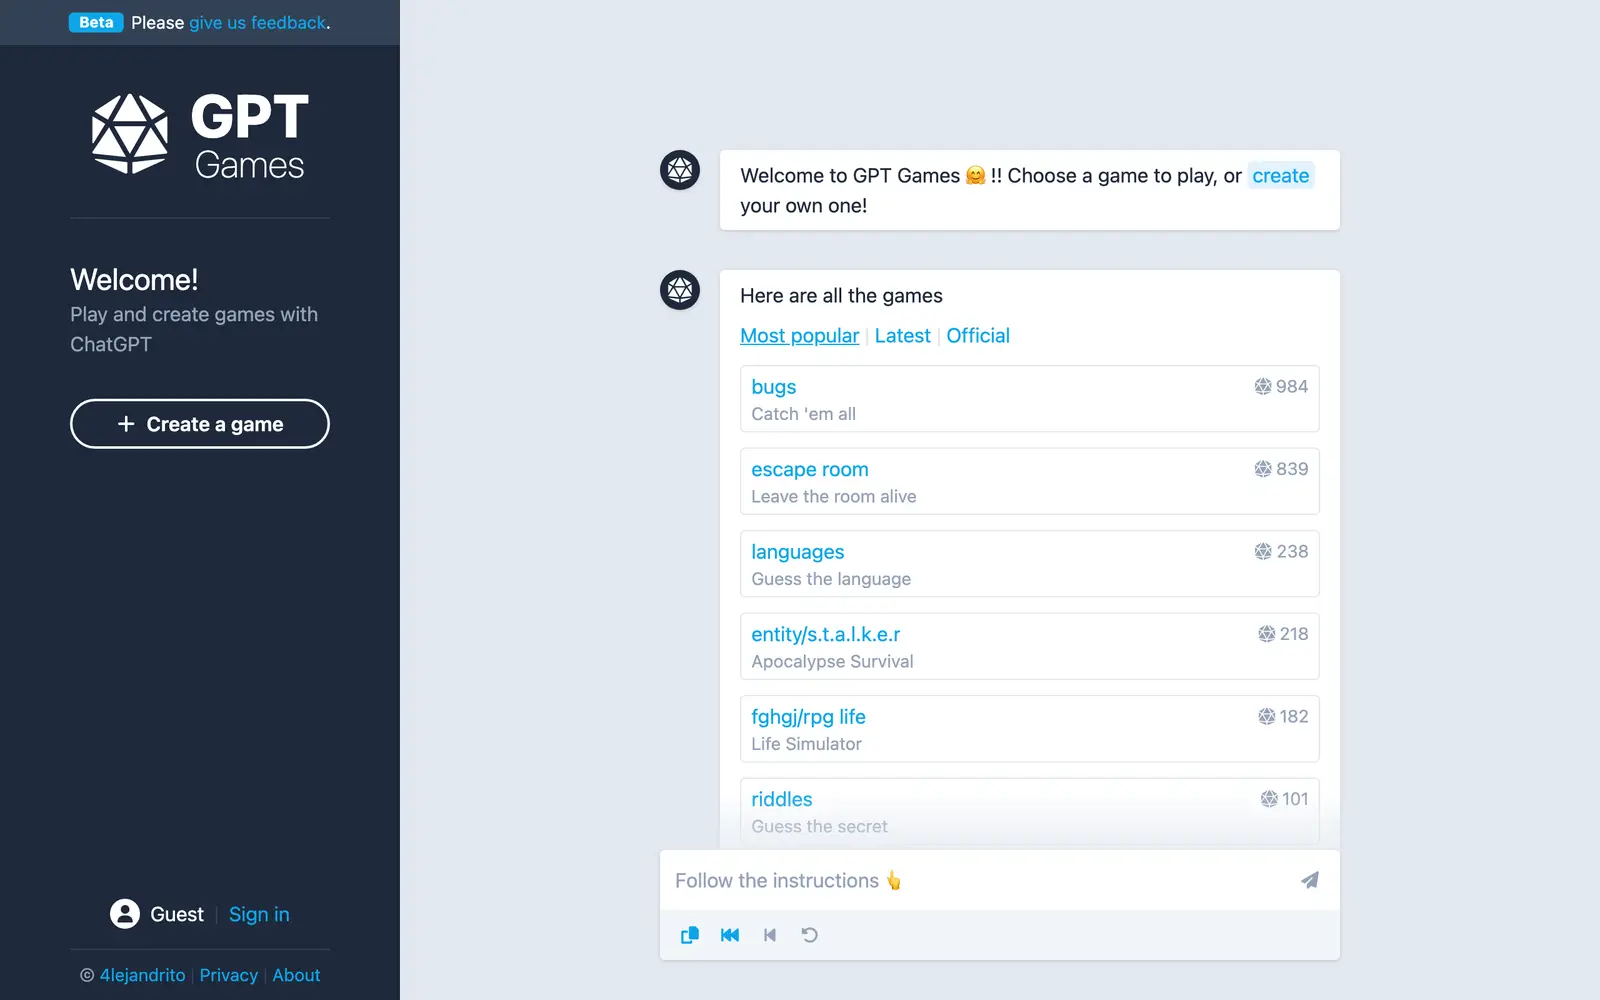The image size is (1600, 1000).
Task: Switch to the Latest games tab
Action: tap(903, 336)
